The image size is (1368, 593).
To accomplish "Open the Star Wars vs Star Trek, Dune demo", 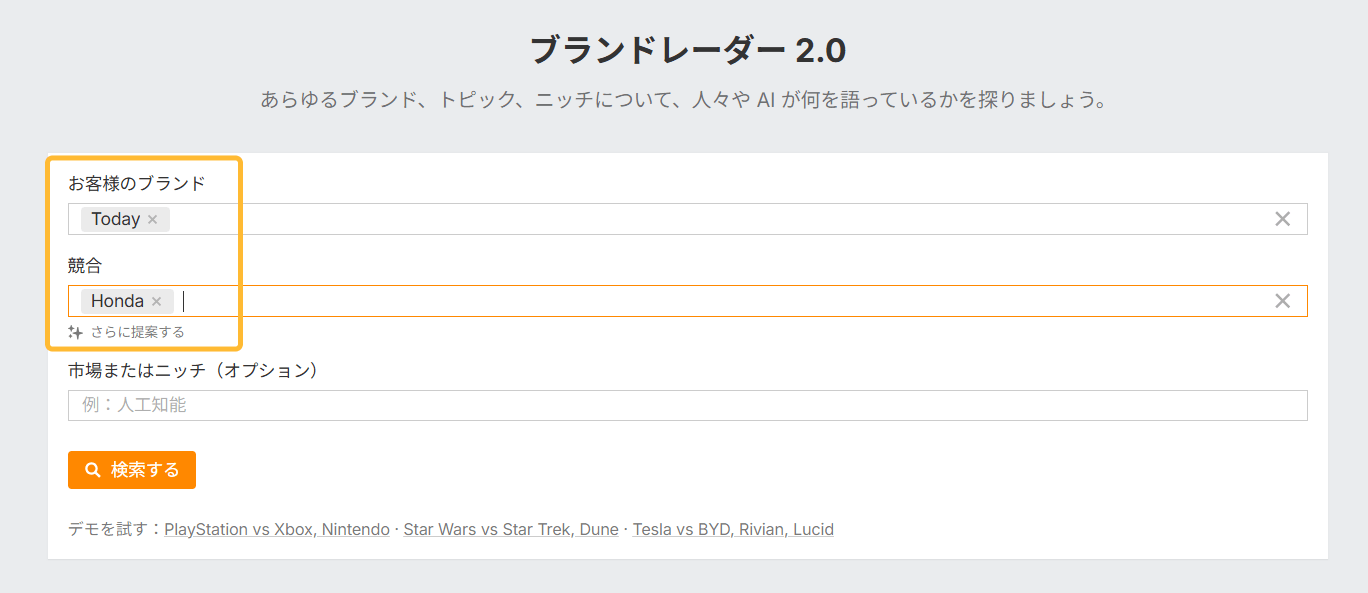I will click(x=511, y=529).
